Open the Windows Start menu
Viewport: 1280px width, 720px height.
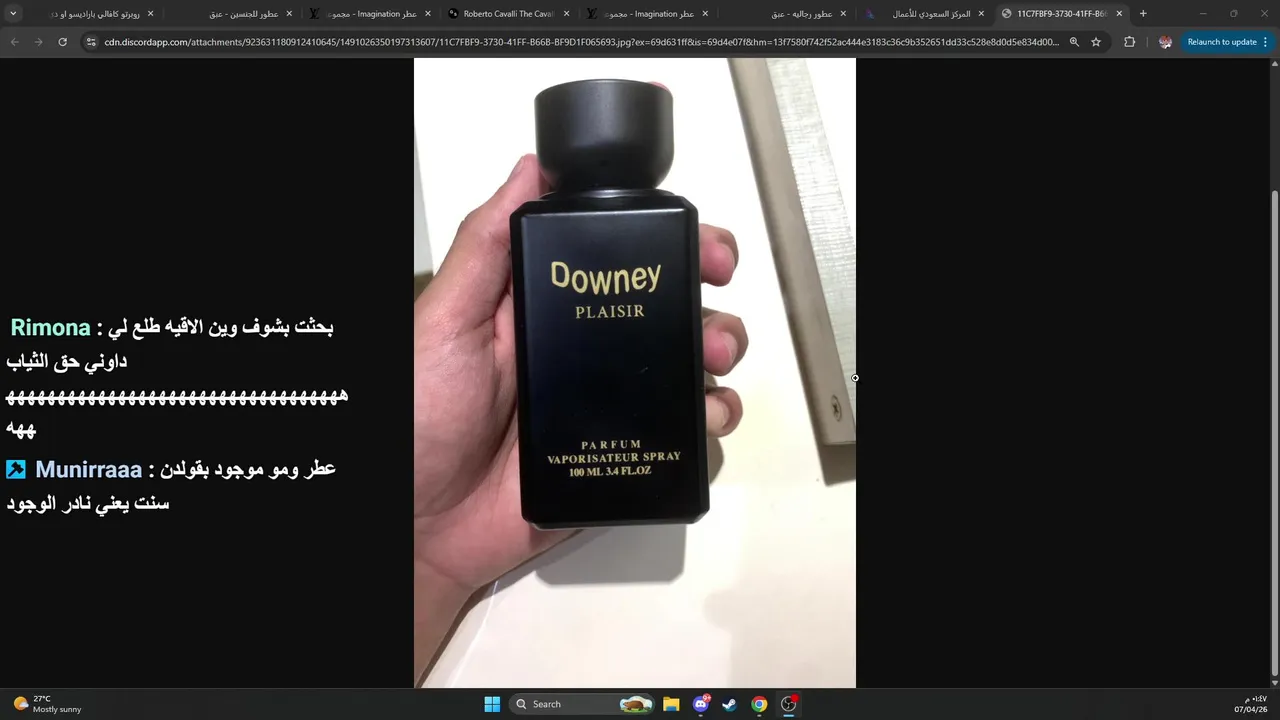tap(492, 704)
